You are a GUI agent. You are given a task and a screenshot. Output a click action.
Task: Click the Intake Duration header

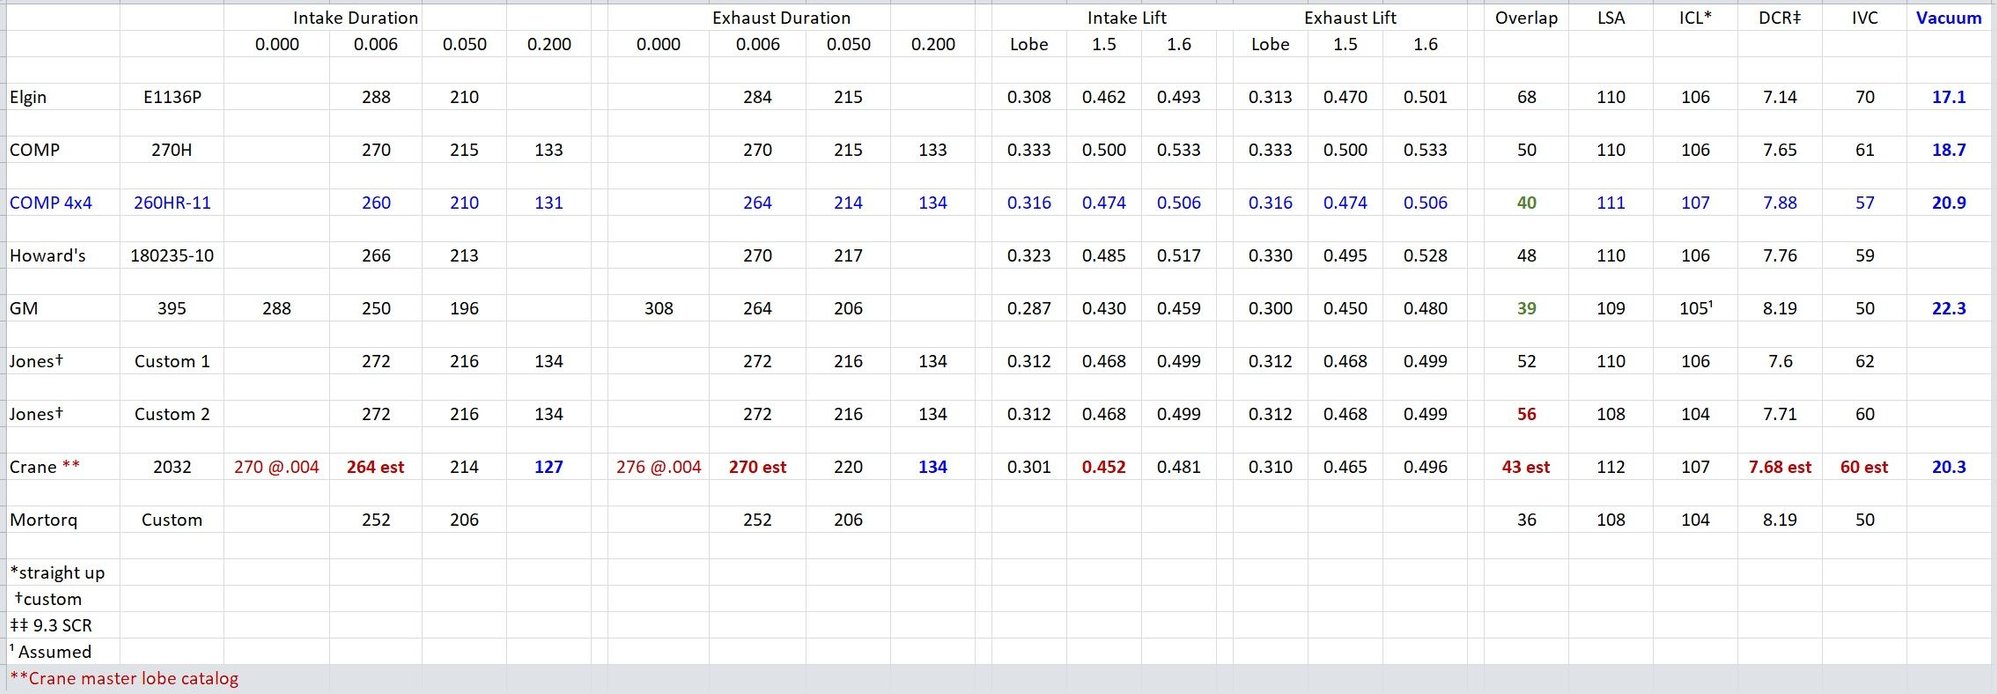point(355,18)
